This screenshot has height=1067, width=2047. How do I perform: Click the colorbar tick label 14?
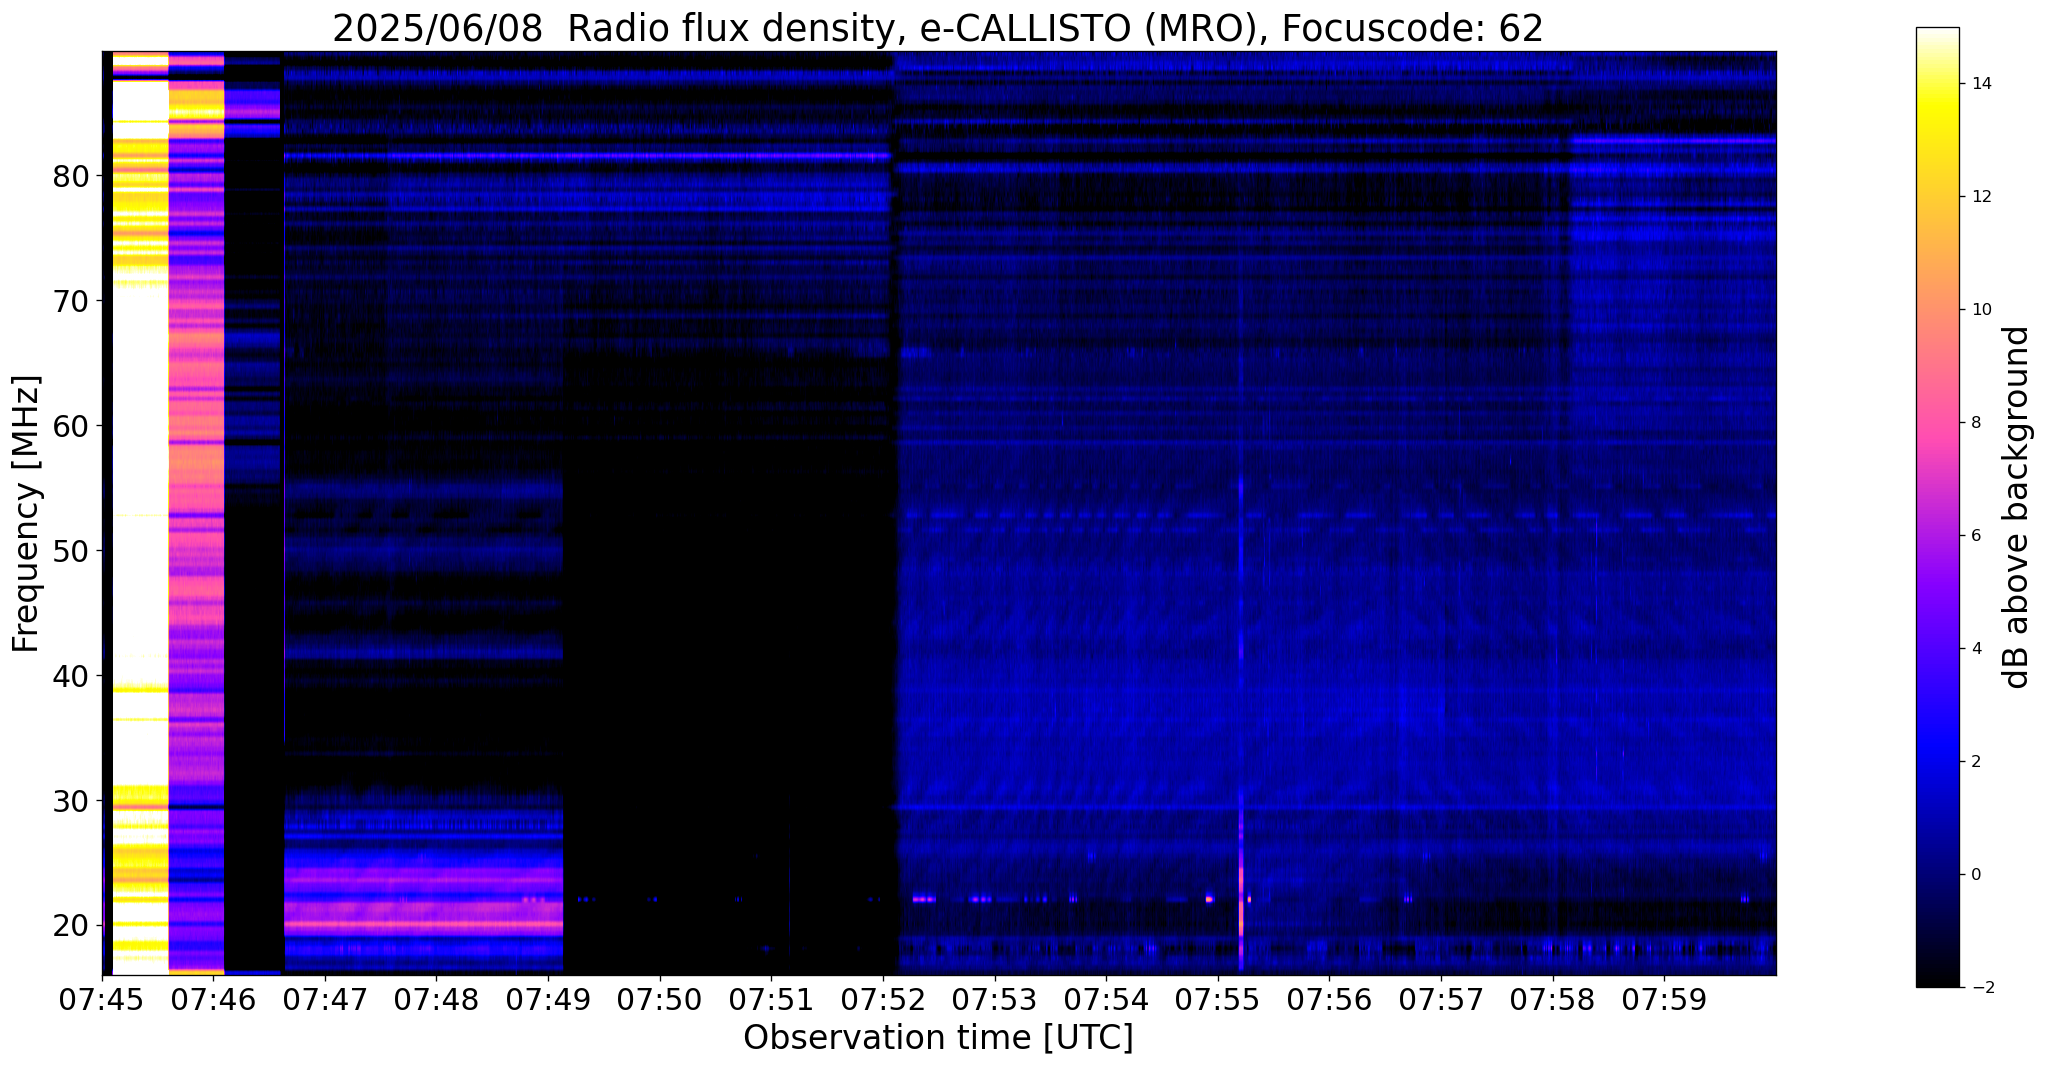1981,84
